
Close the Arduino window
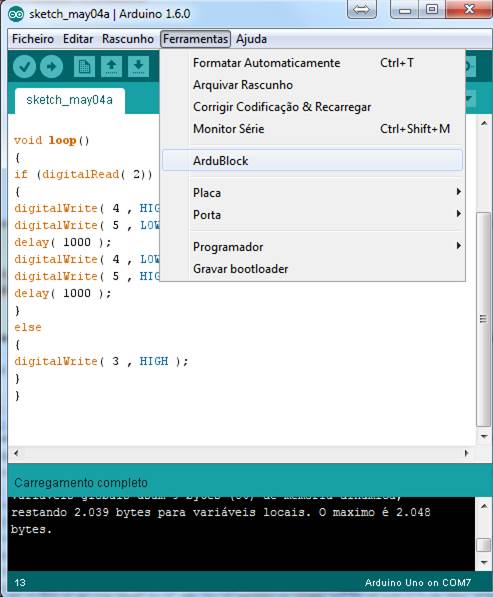469,9
